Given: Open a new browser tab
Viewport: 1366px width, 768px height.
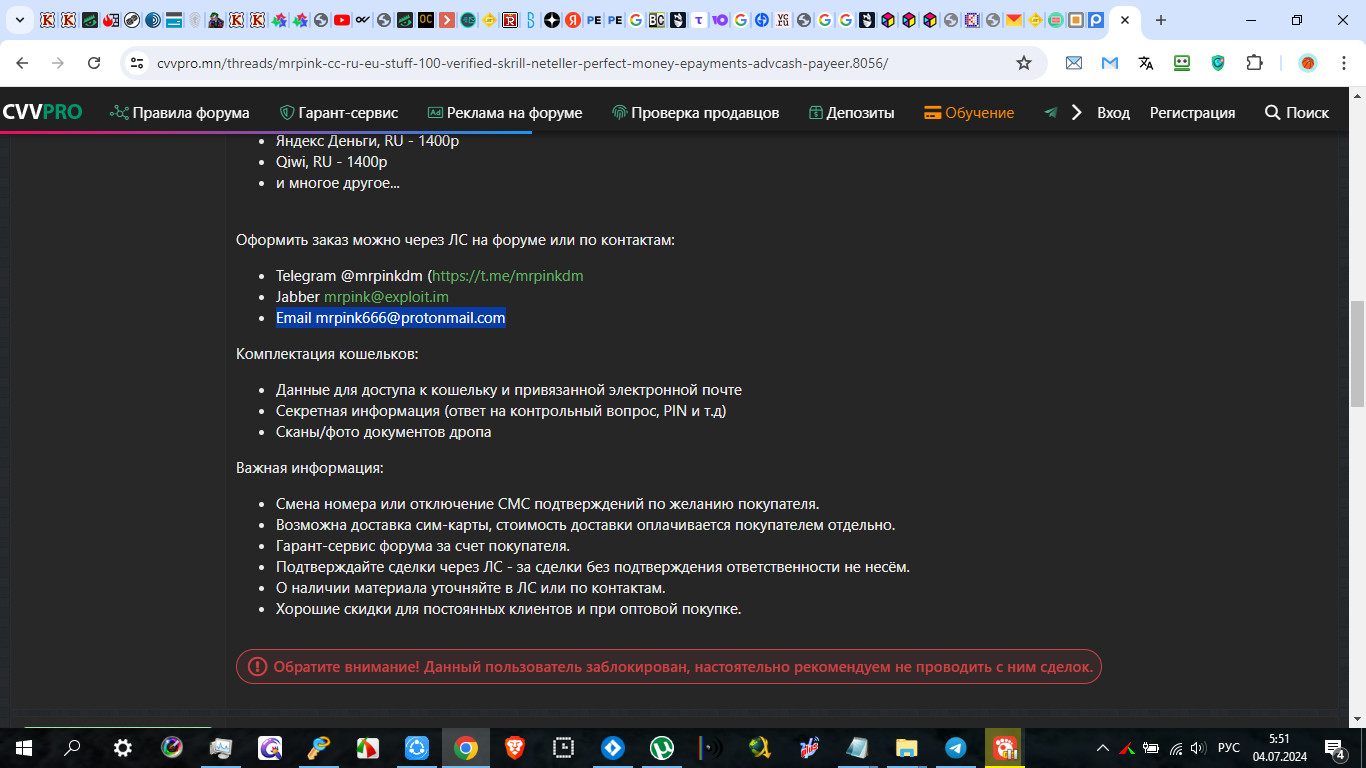Looking at the screenshot, I should (1161, 20).
